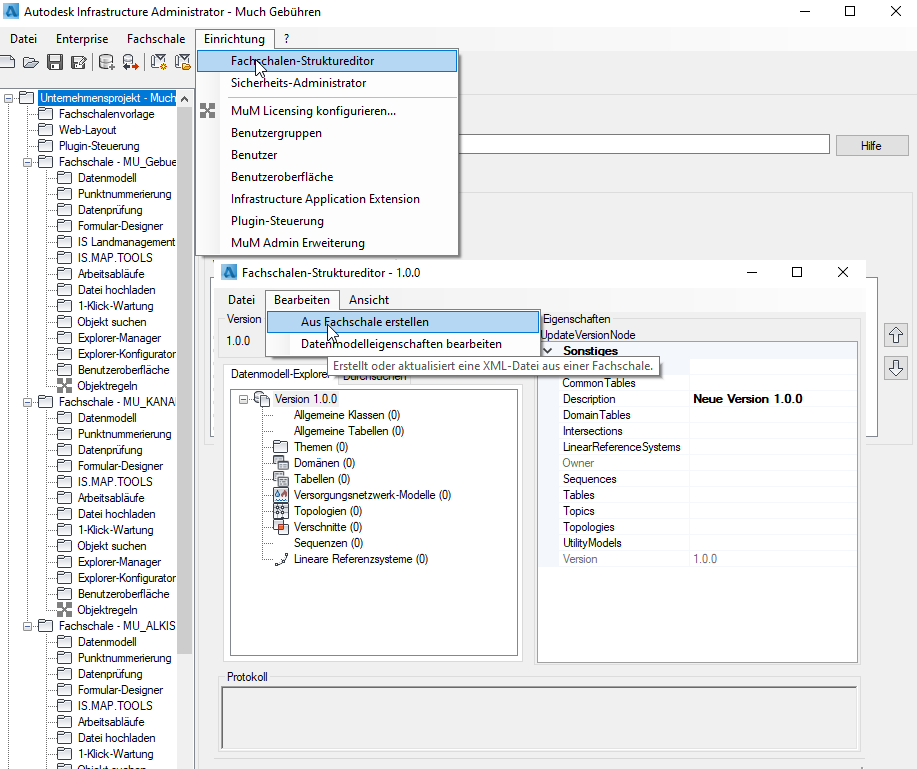917x769 pixels.
Task: Click the Topologien icon in the explorer
Action: [x=281, y=511]
